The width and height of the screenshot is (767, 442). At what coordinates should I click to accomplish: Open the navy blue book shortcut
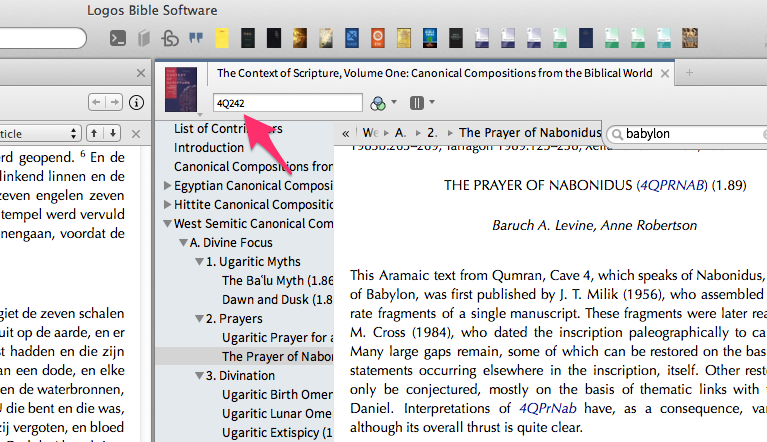[x=586, y=38]
